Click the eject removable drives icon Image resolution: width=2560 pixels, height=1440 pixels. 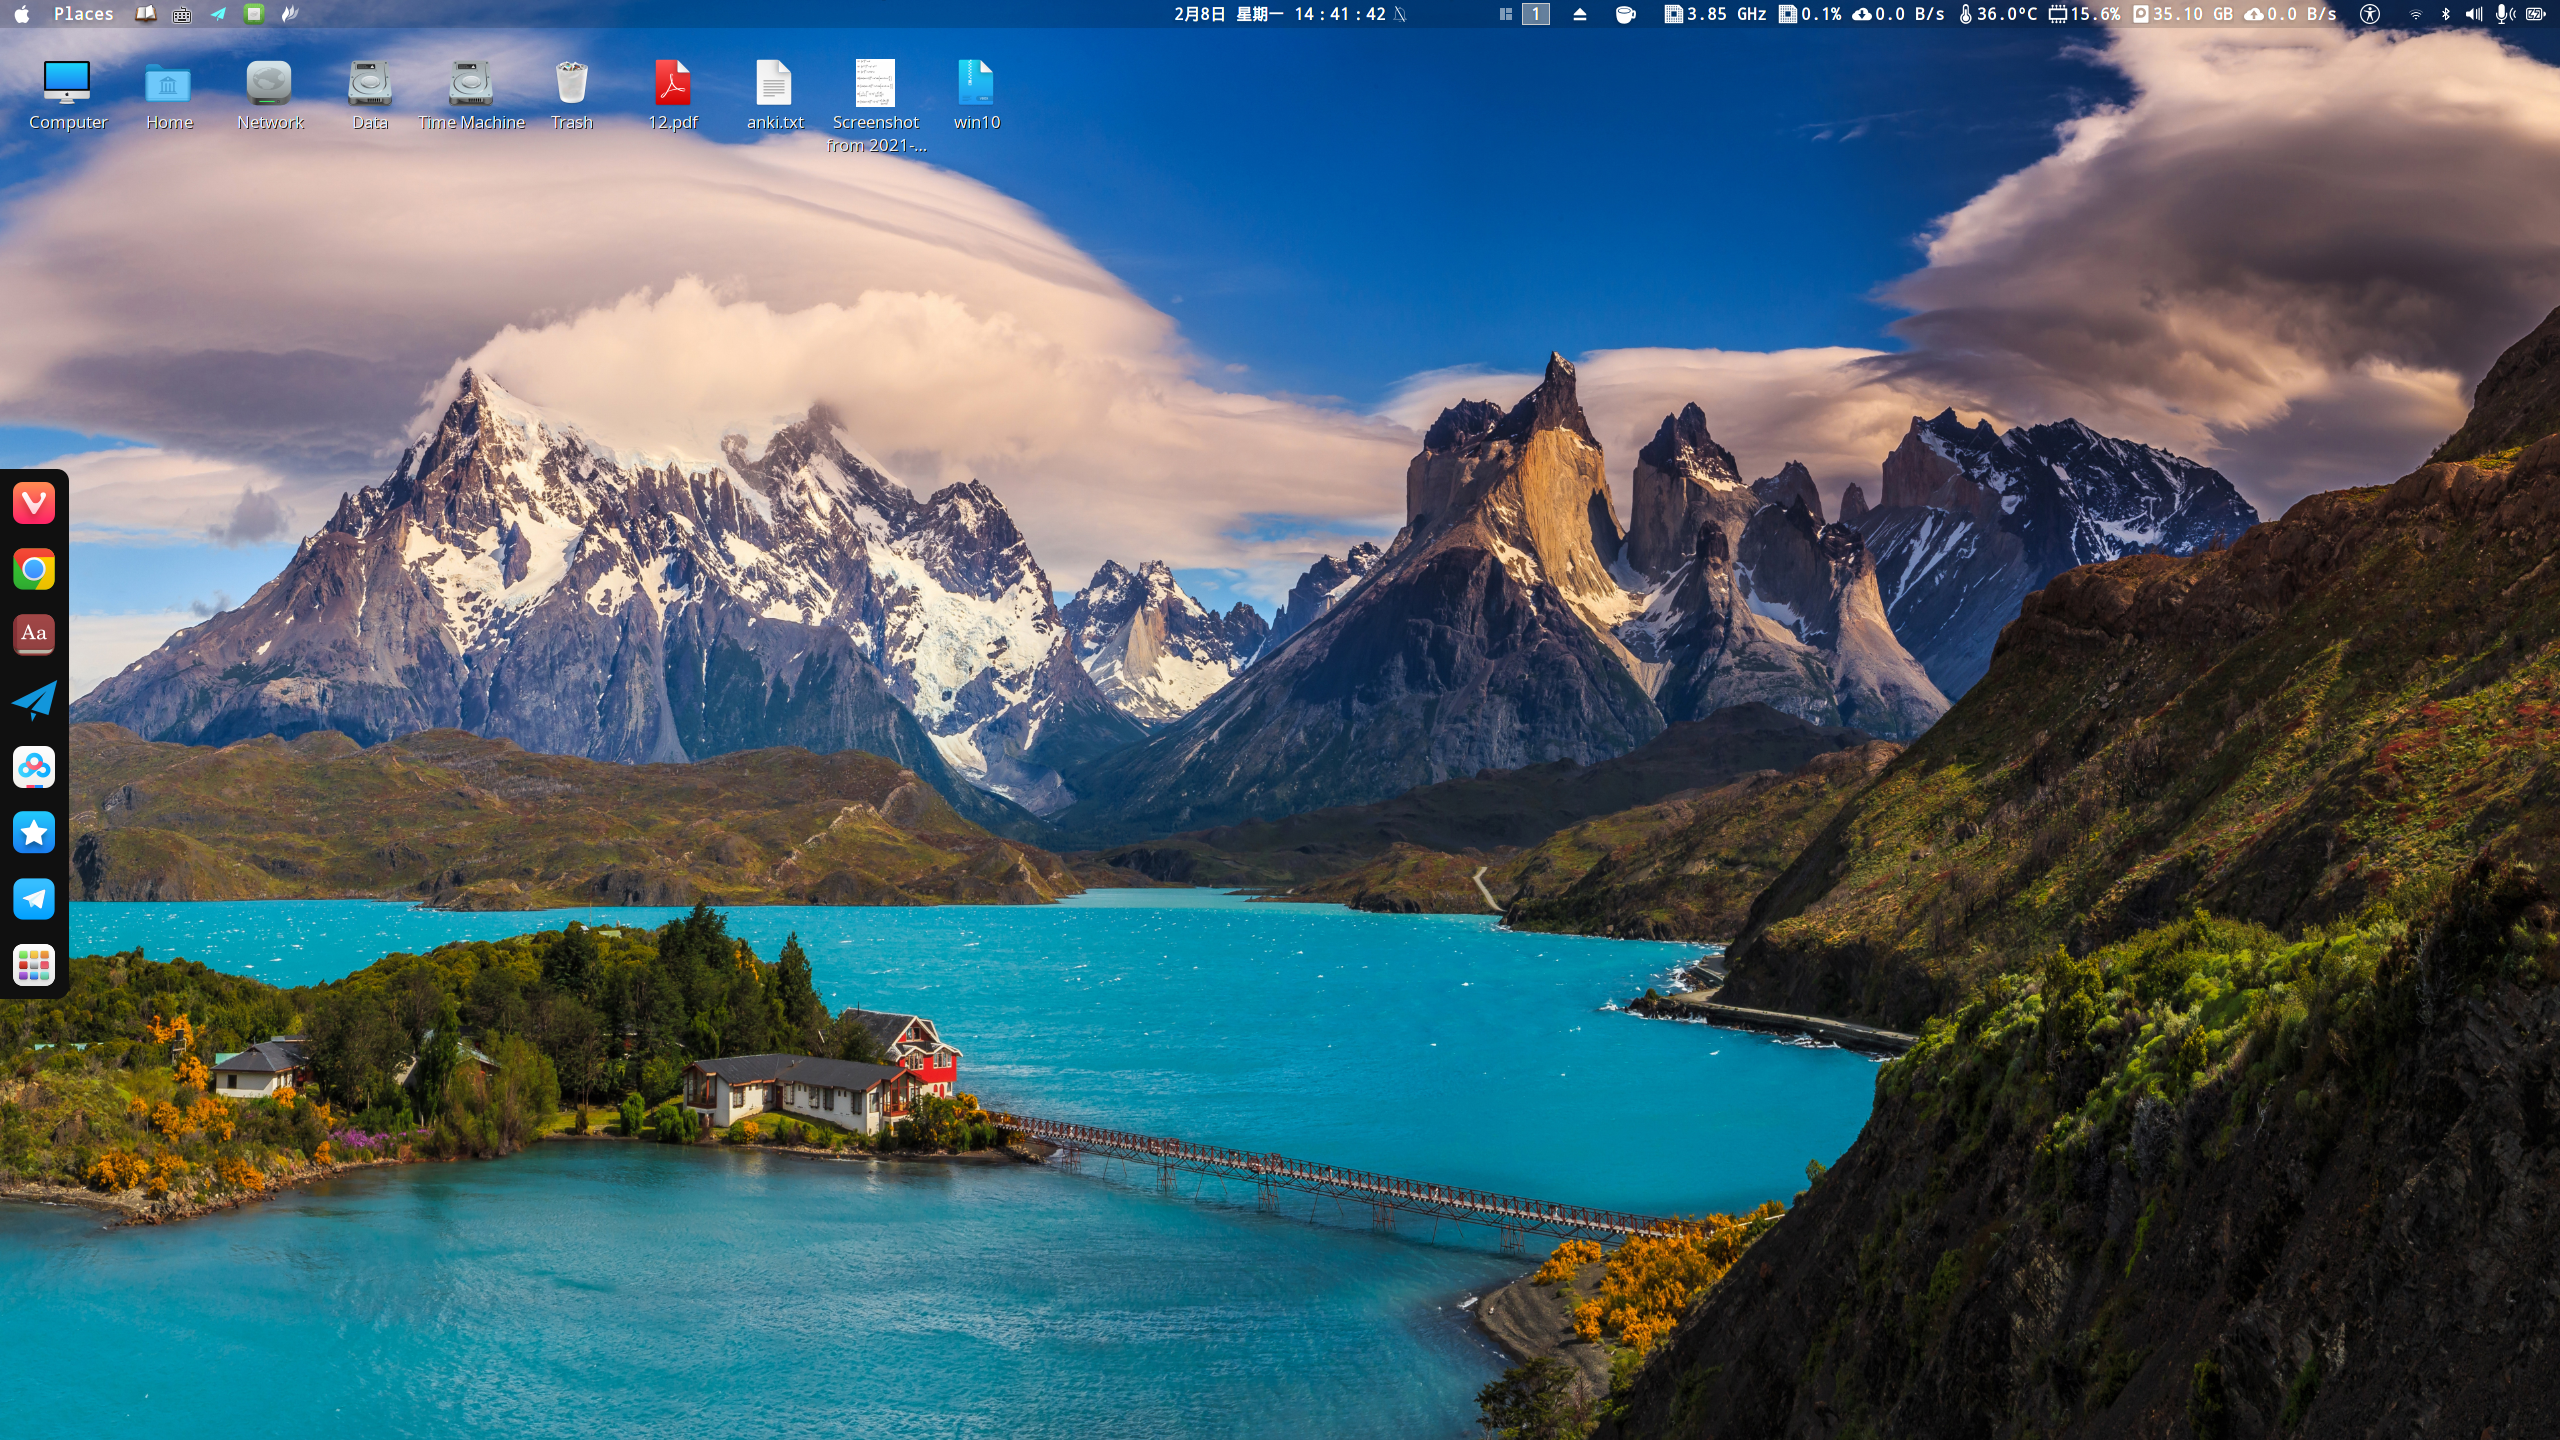1580,14
